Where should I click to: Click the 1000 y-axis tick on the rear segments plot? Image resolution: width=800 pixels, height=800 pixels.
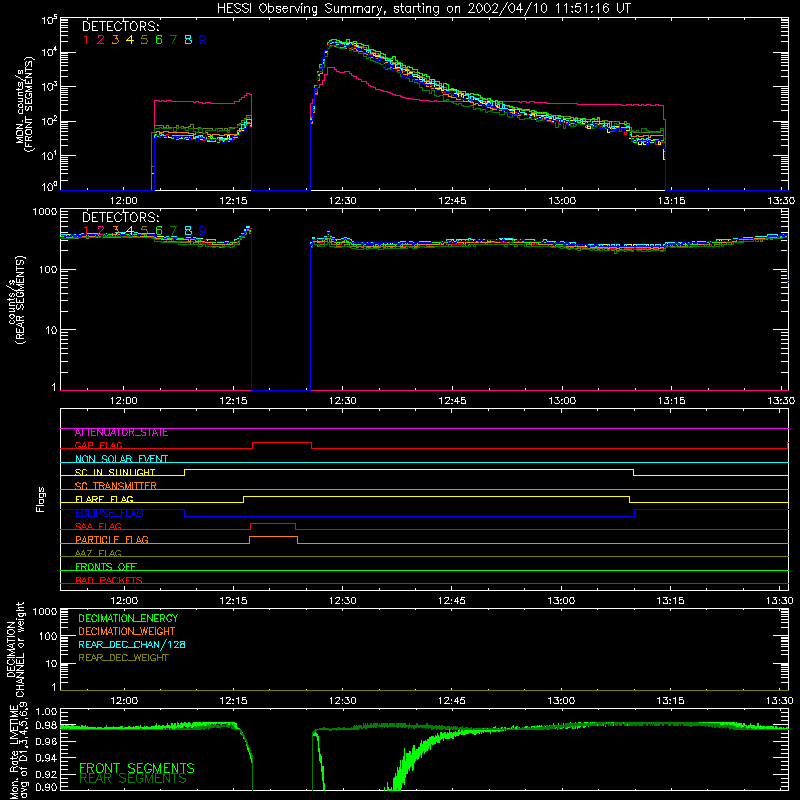pos(45,212)
